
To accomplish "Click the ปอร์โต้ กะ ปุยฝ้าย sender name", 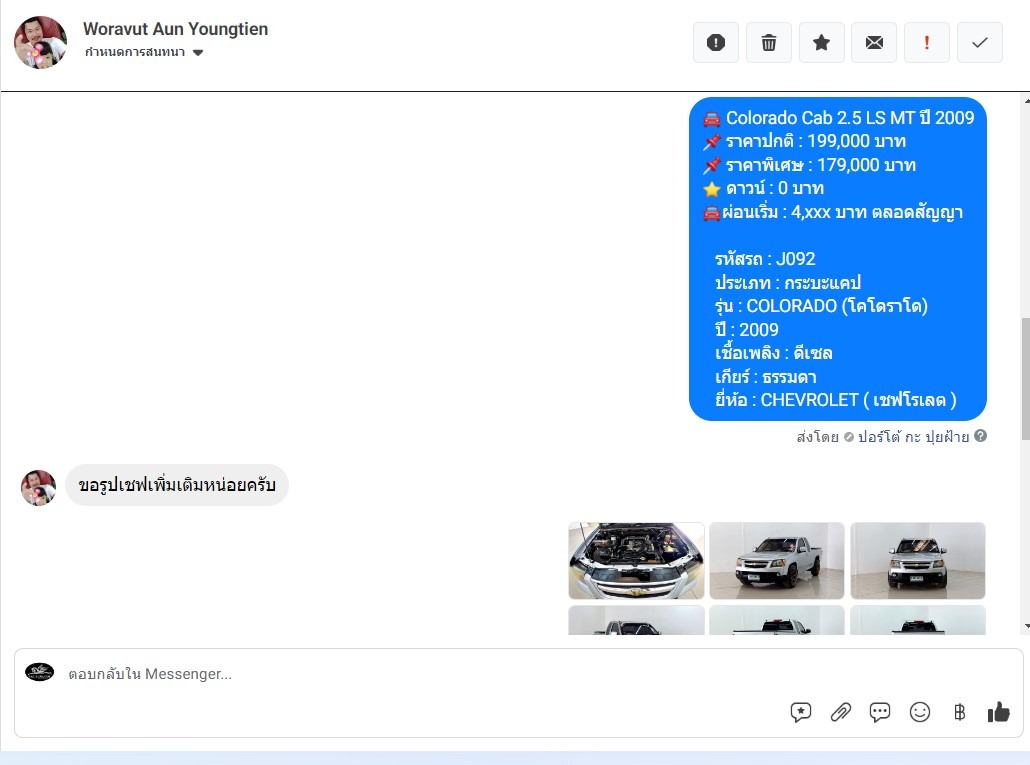I will click(x=913, y=437).
